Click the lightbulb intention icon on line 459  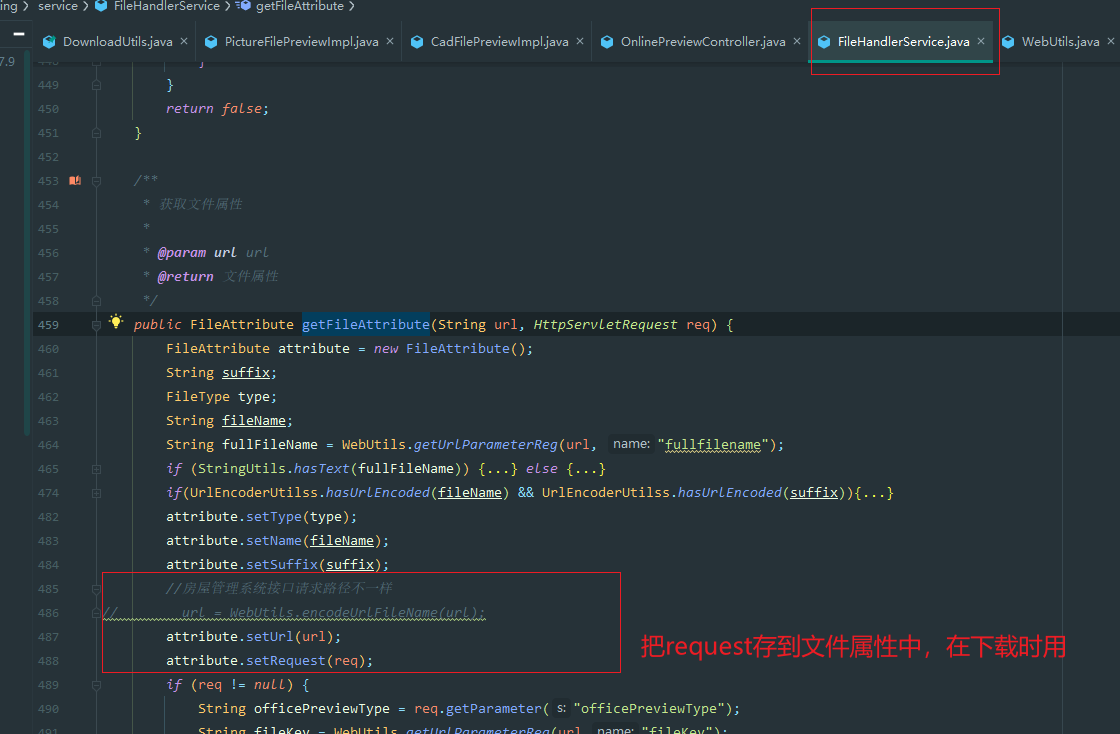click(x=116, y=323)
